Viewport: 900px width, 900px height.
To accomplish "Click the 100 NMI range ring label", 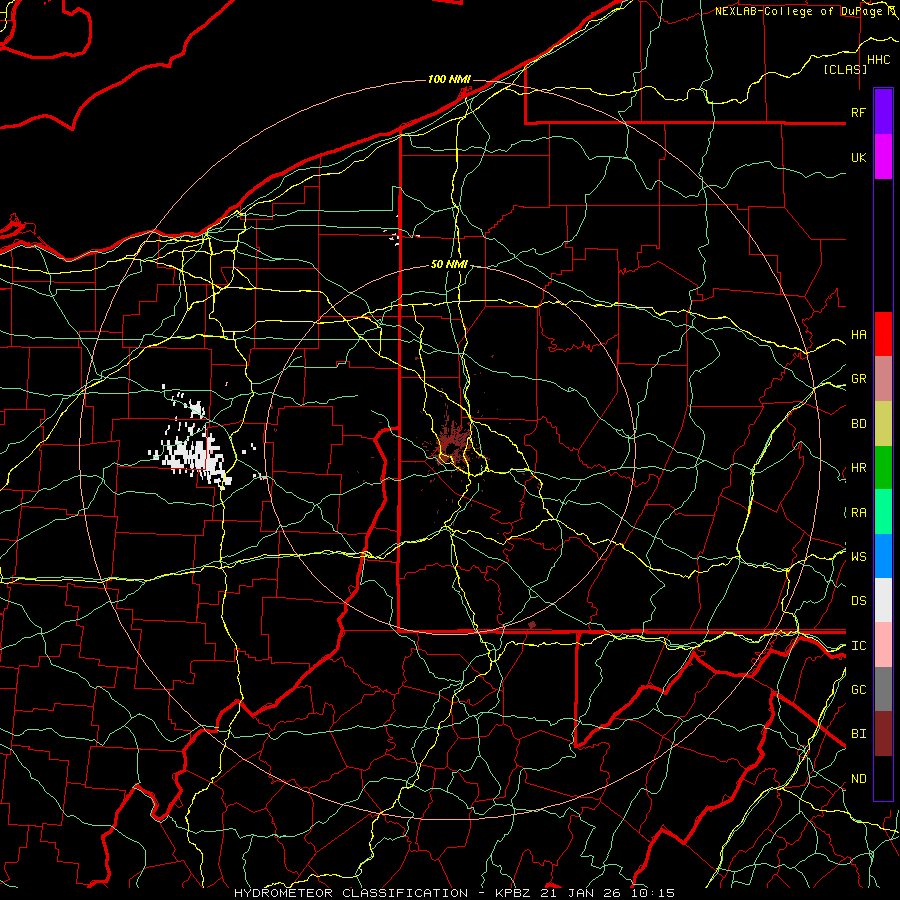I will (x=449, y=79).
